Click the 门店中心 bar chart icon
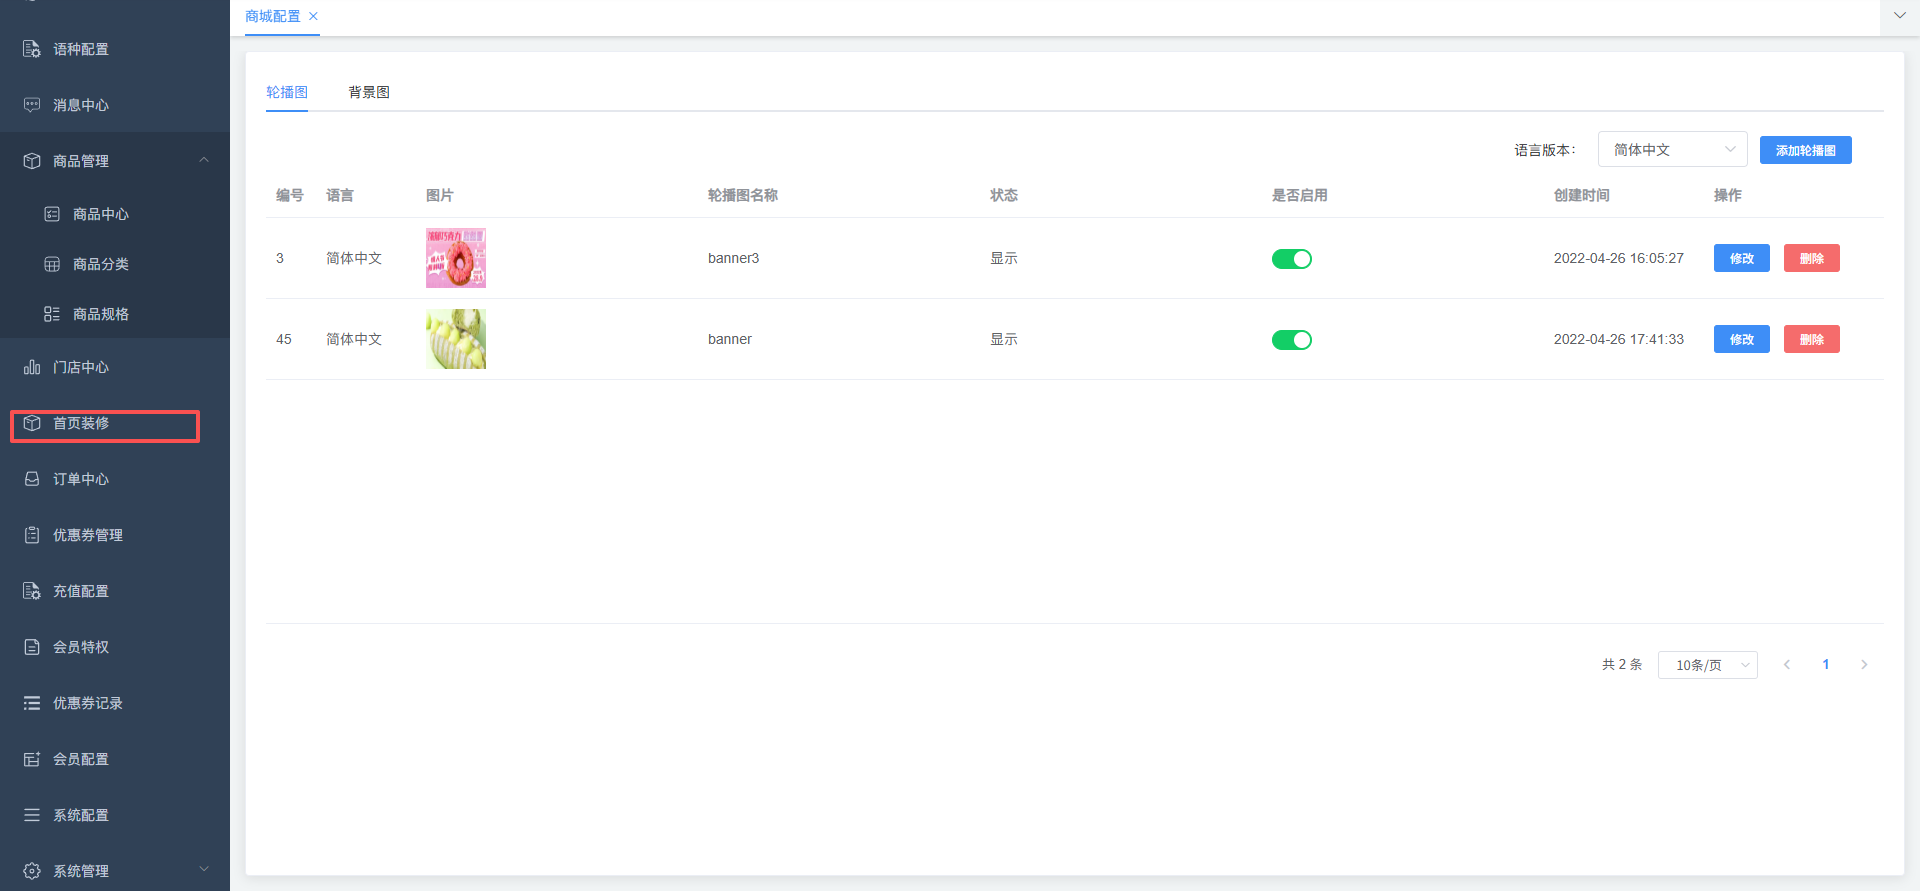Screen dimensions: 1920x891 click(32, 367)
